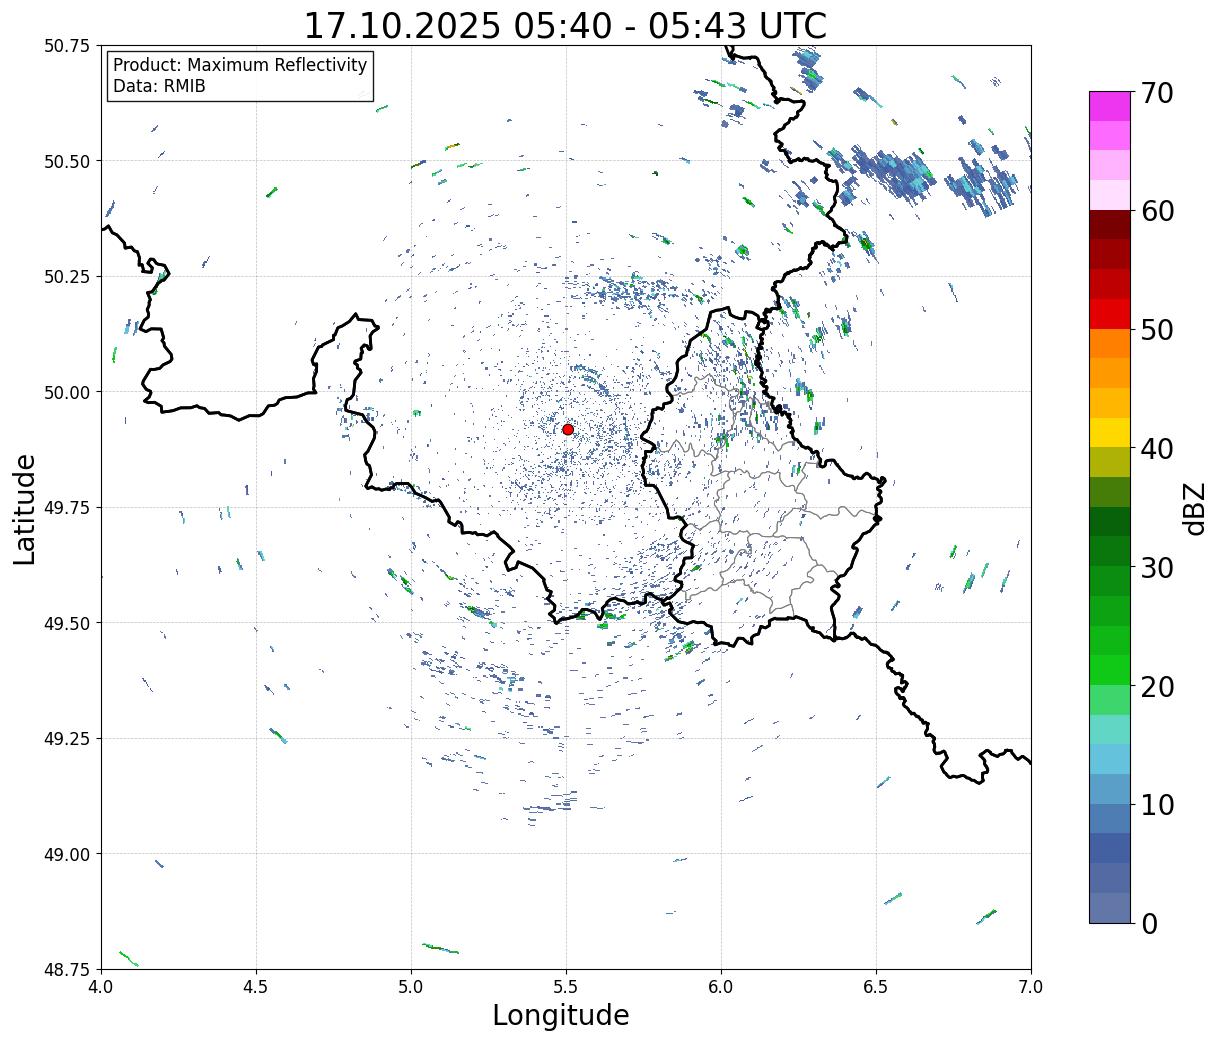The image size is (1219, 1040).
Task: Click the plot title '17.10.2025 05:40 - 05:43 UTC'
Action: [x=565, y=25]
